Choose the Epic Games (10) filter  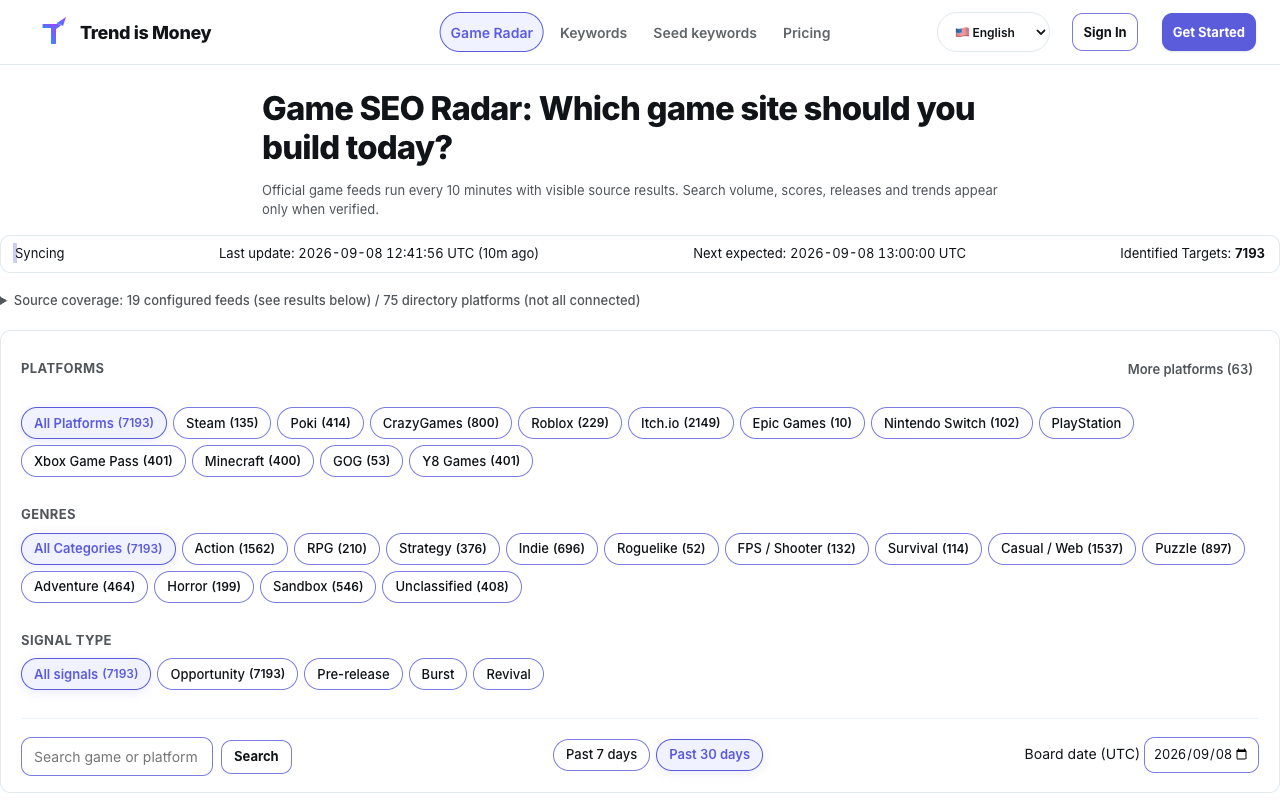802,423
